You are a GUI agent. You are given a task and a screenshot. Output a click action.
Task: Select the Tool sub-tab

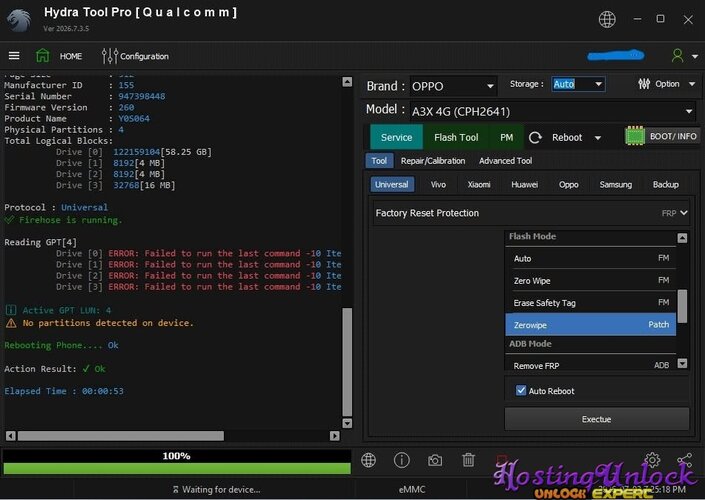[379, 161]
